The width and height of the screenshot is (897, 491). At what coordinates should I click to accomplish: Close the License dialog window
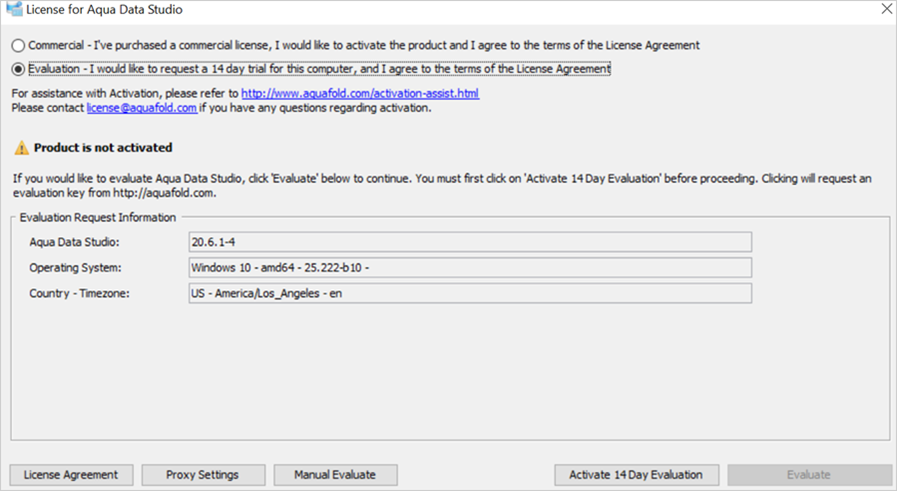(885, 9)
